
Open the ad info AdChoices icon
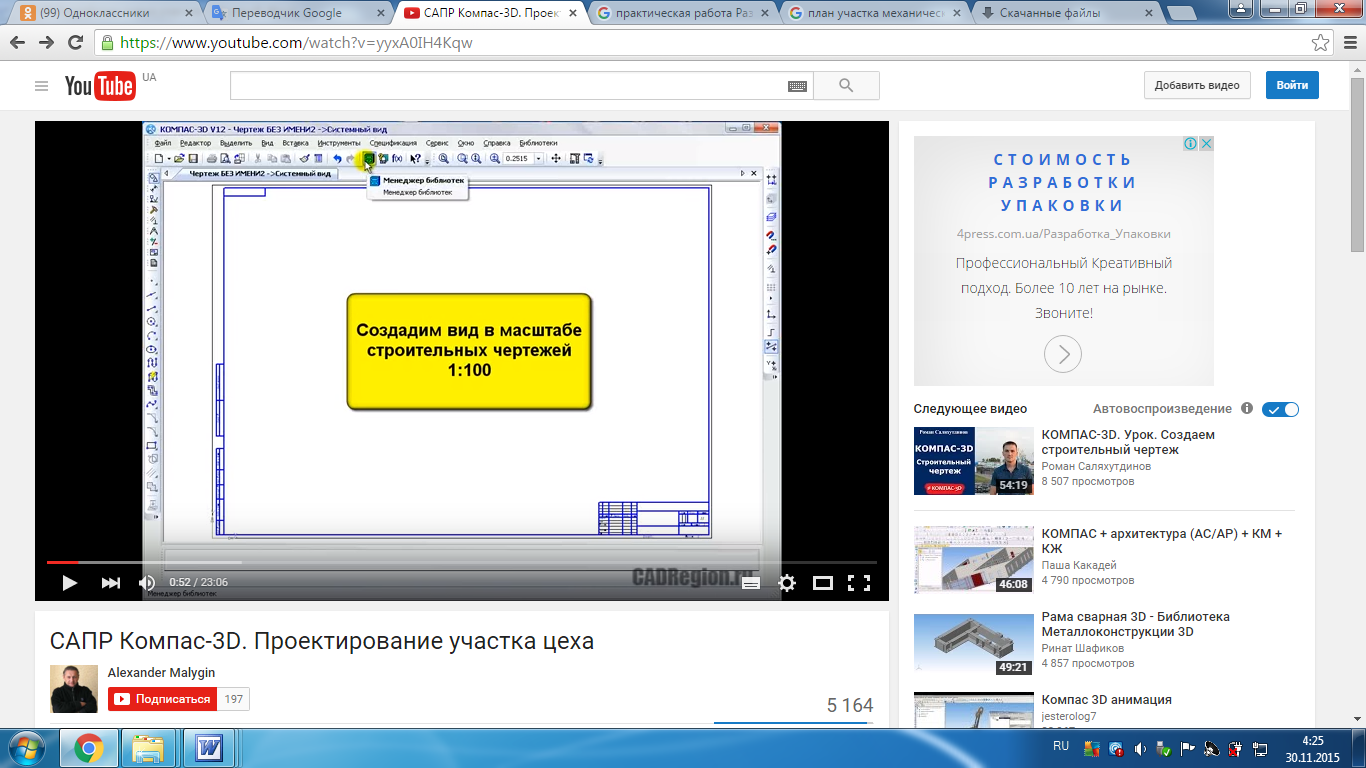pyautogui.click(x=1191, y=144)
